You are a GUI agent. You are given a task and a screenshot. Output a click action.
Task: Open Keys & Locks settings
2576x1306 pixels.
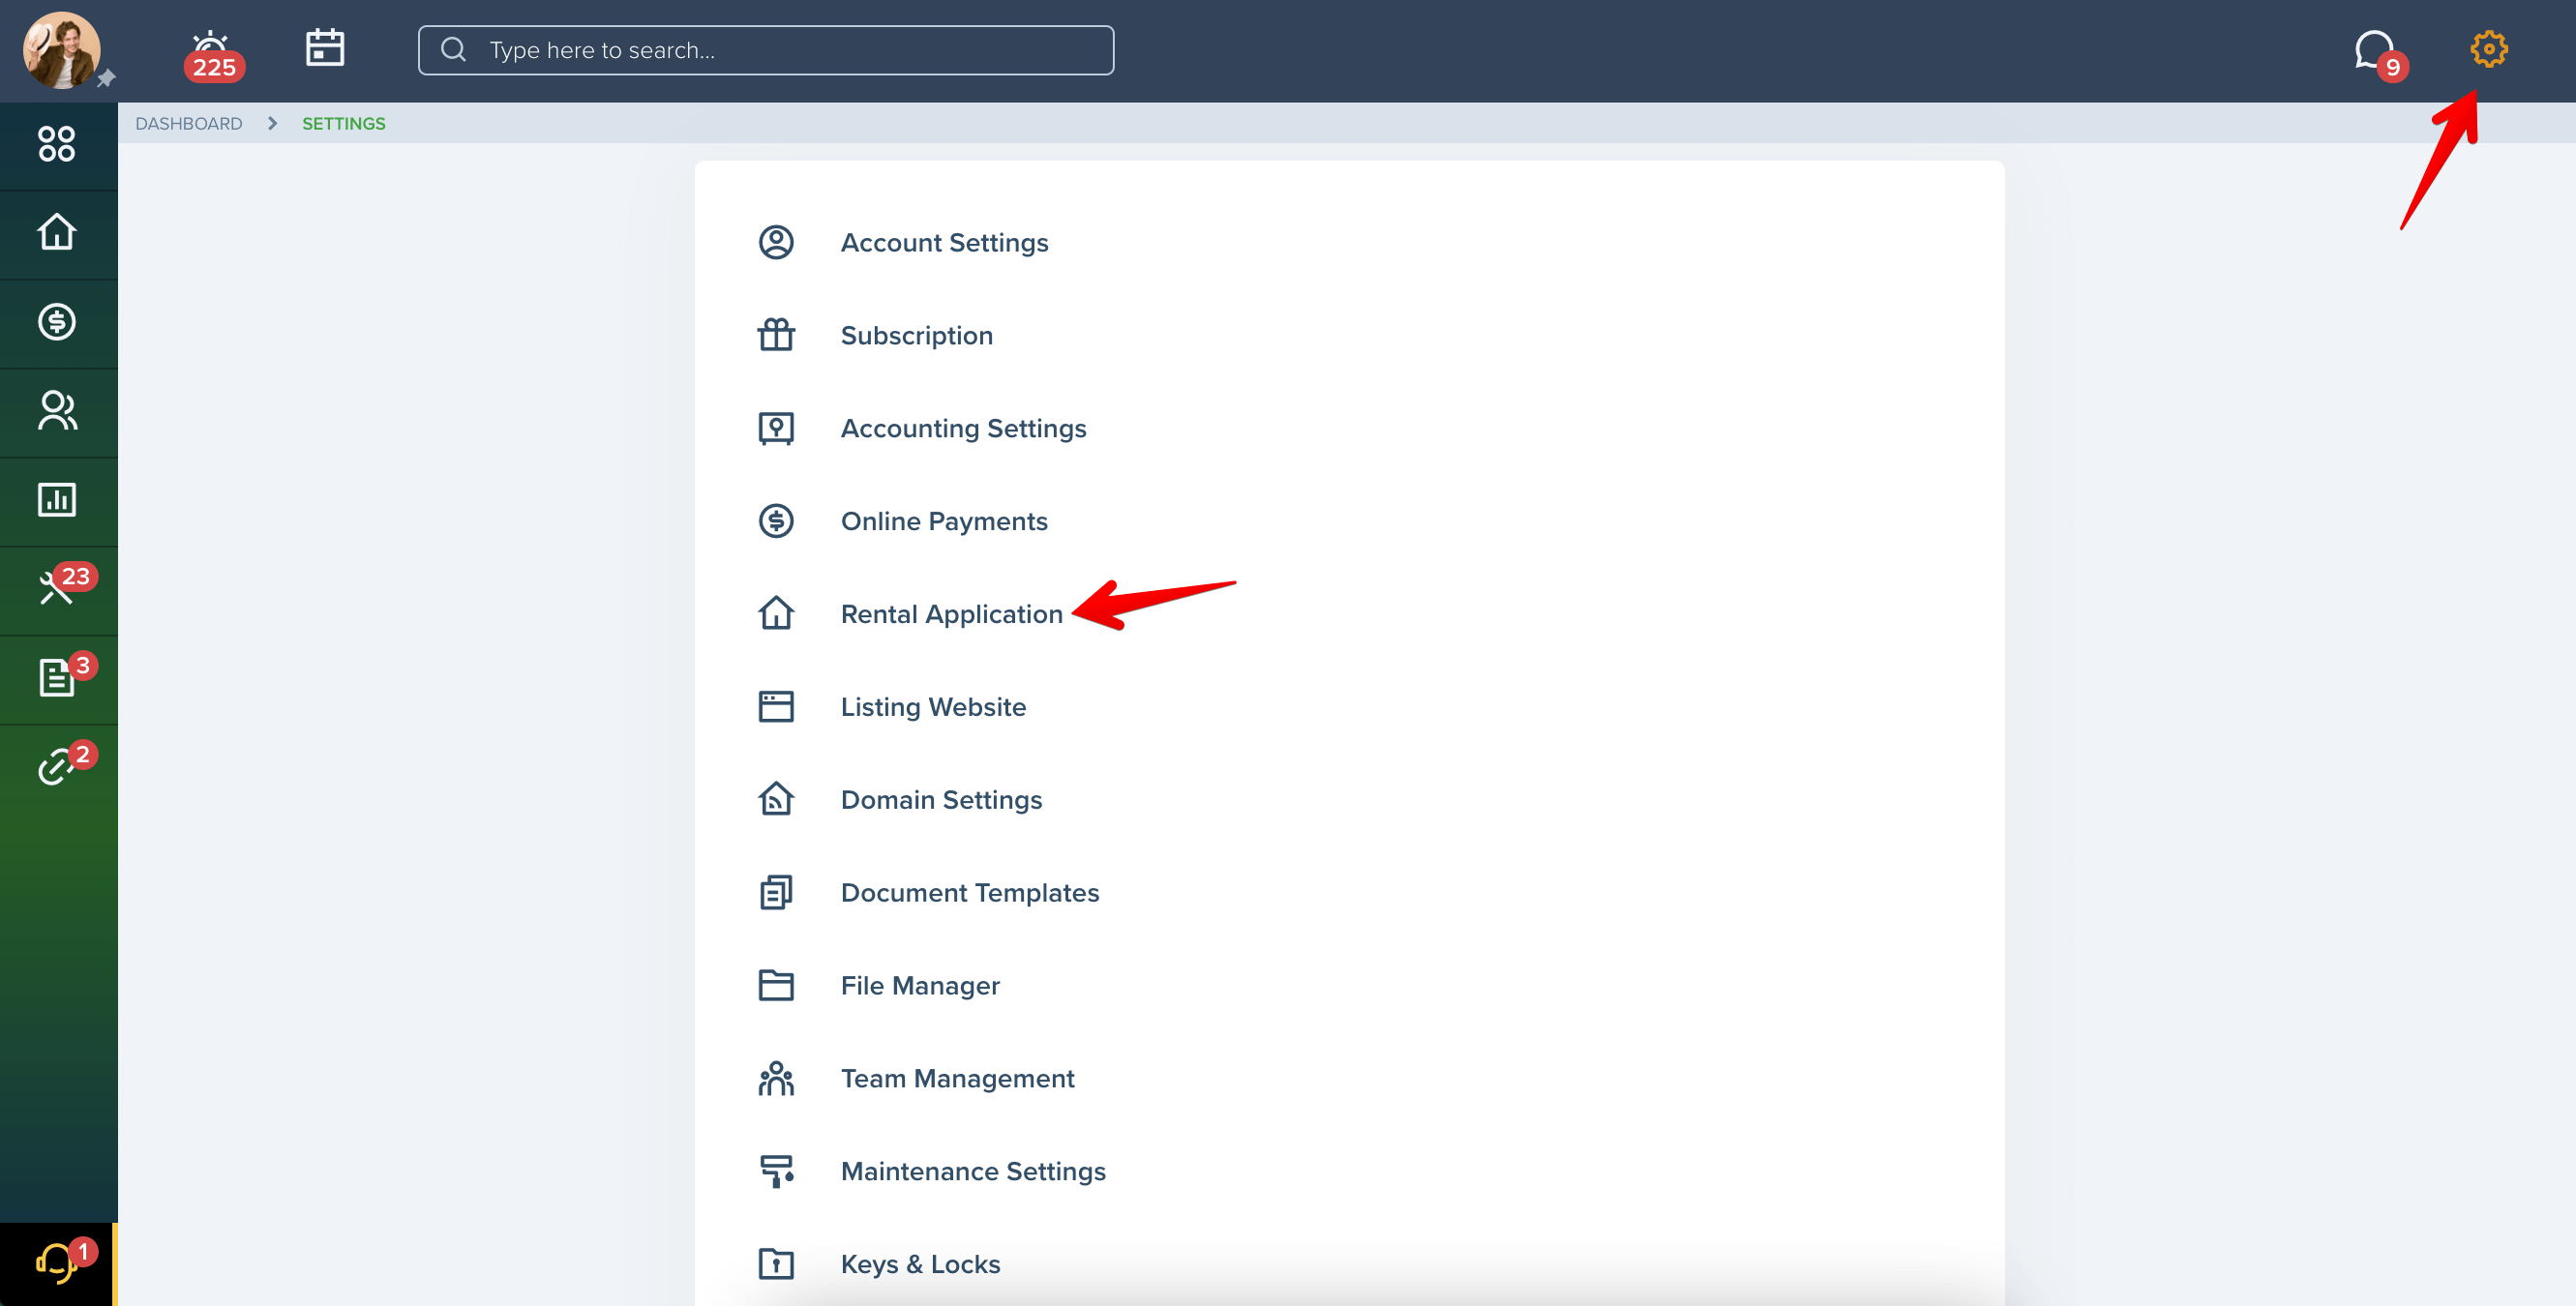click(x=920, y=1265)
